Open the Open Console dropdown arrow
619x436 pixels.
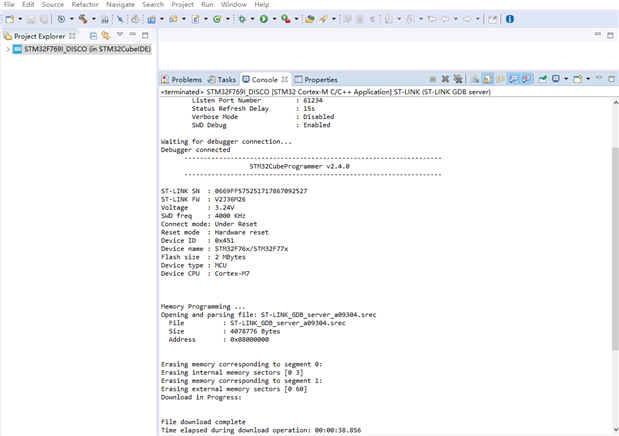[588, 79]
